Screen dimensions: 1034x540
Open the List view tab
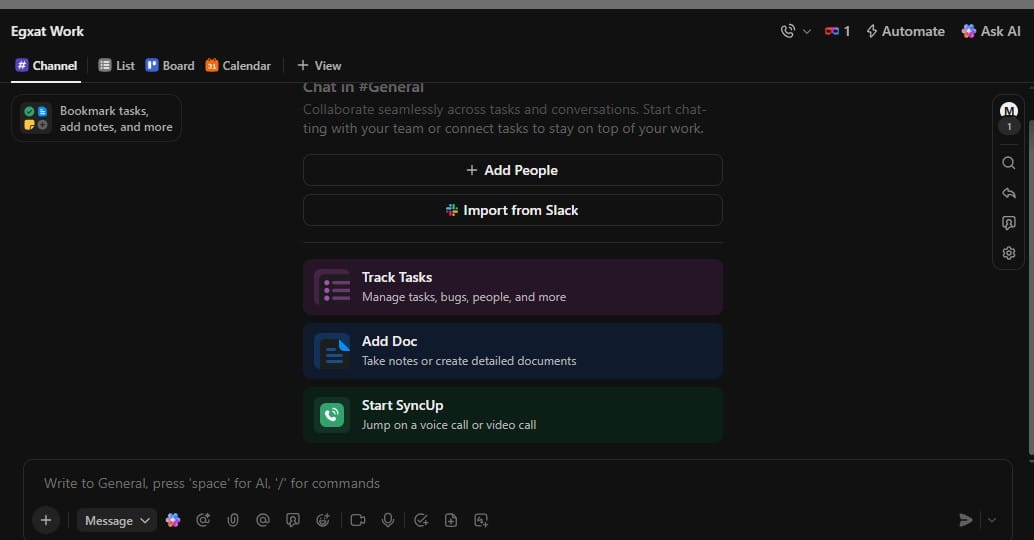point(117,65)
